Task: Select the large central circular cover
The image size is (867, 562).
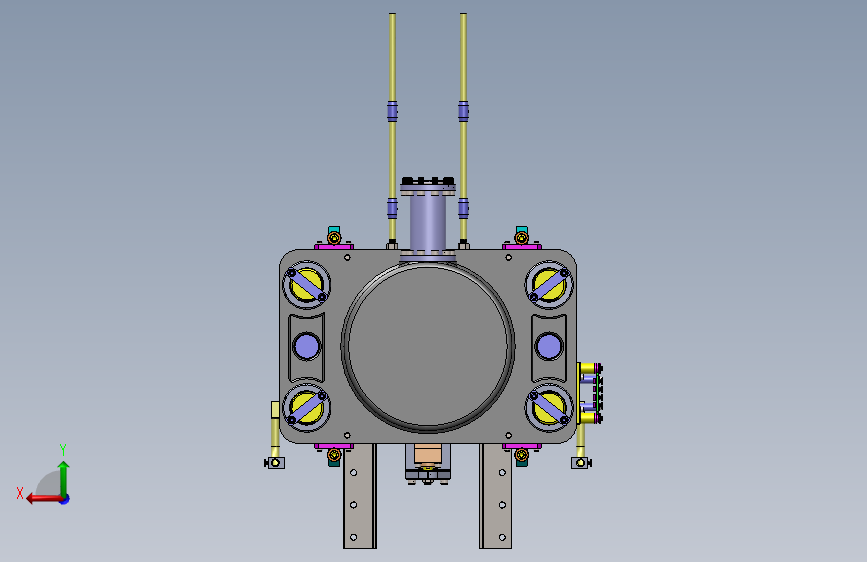Action: tap(428, 346)
